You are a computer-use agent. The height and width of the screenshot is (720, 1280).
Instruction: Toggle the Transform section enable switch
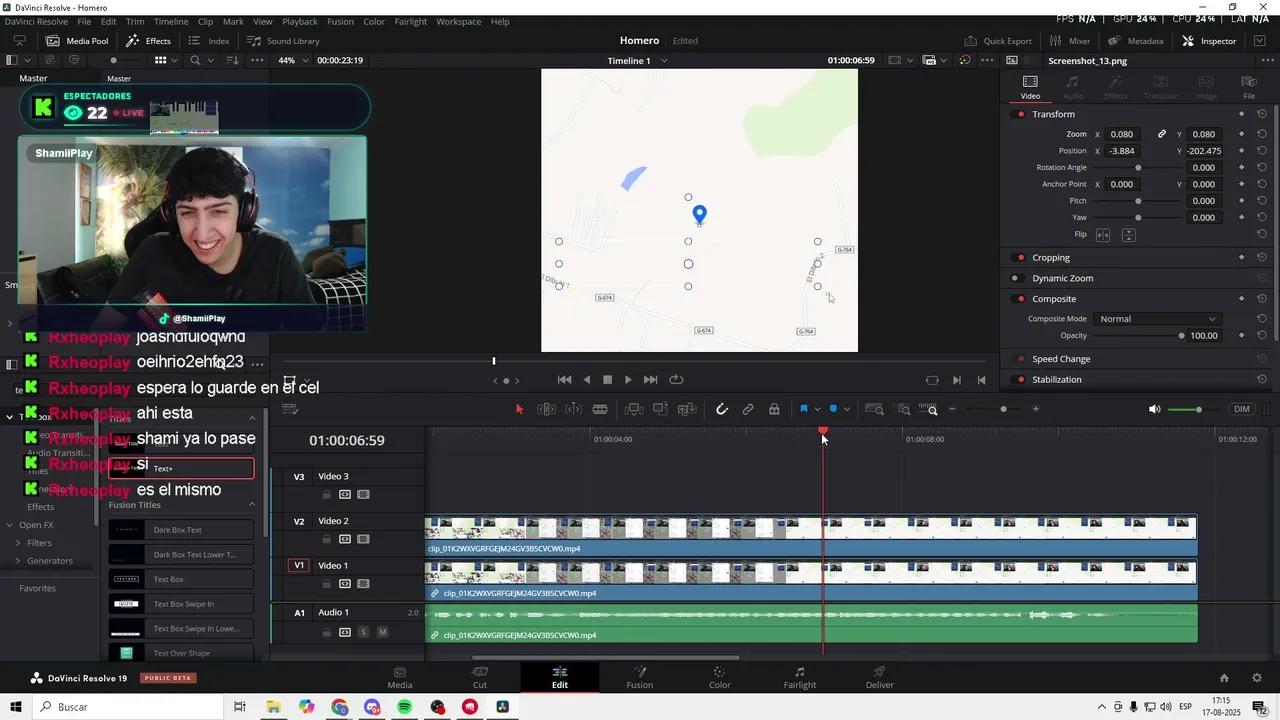click(1020, 114)
